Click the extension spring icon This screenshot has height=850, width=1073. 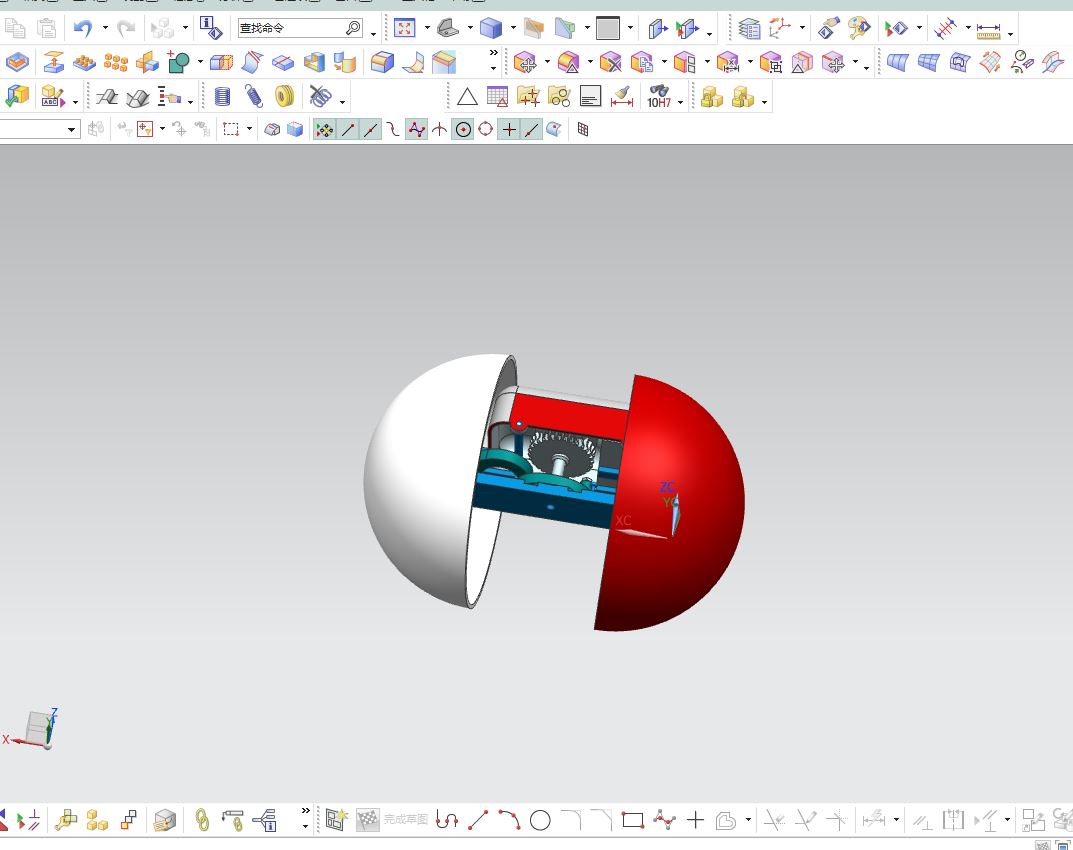(253, 96)
